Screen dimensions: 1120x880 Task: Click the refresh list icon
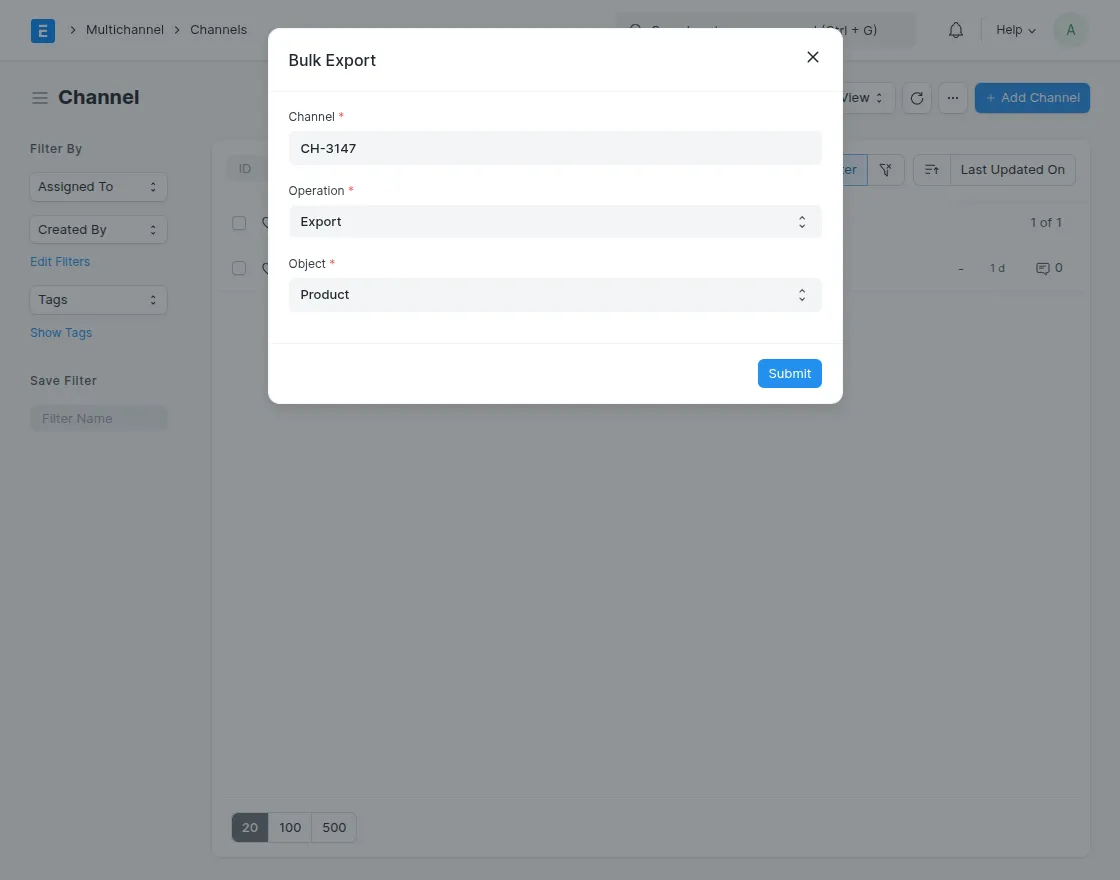coord(917,98)
